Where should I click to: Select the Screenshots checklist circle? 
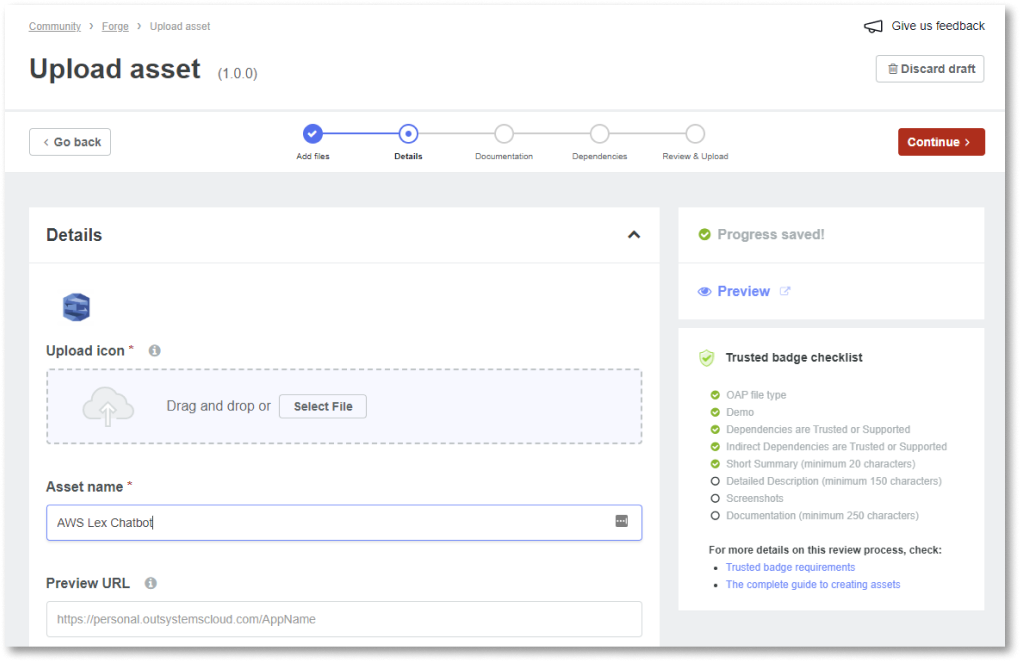(x=715, y=498)
